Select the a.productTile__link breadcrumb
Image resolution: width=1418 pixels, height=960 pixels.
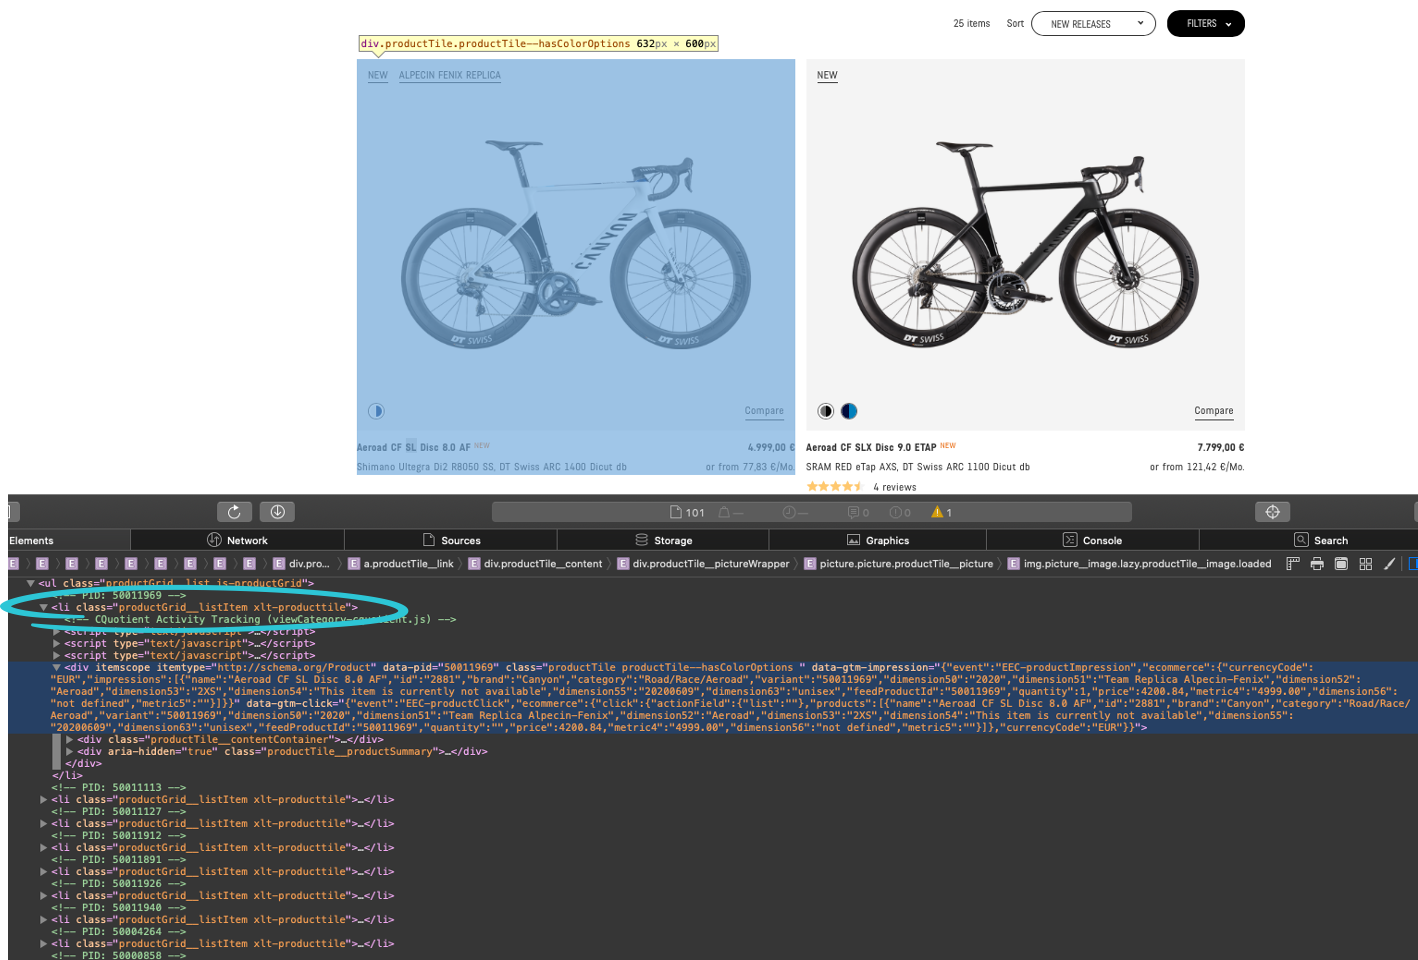tap(400, 564)
